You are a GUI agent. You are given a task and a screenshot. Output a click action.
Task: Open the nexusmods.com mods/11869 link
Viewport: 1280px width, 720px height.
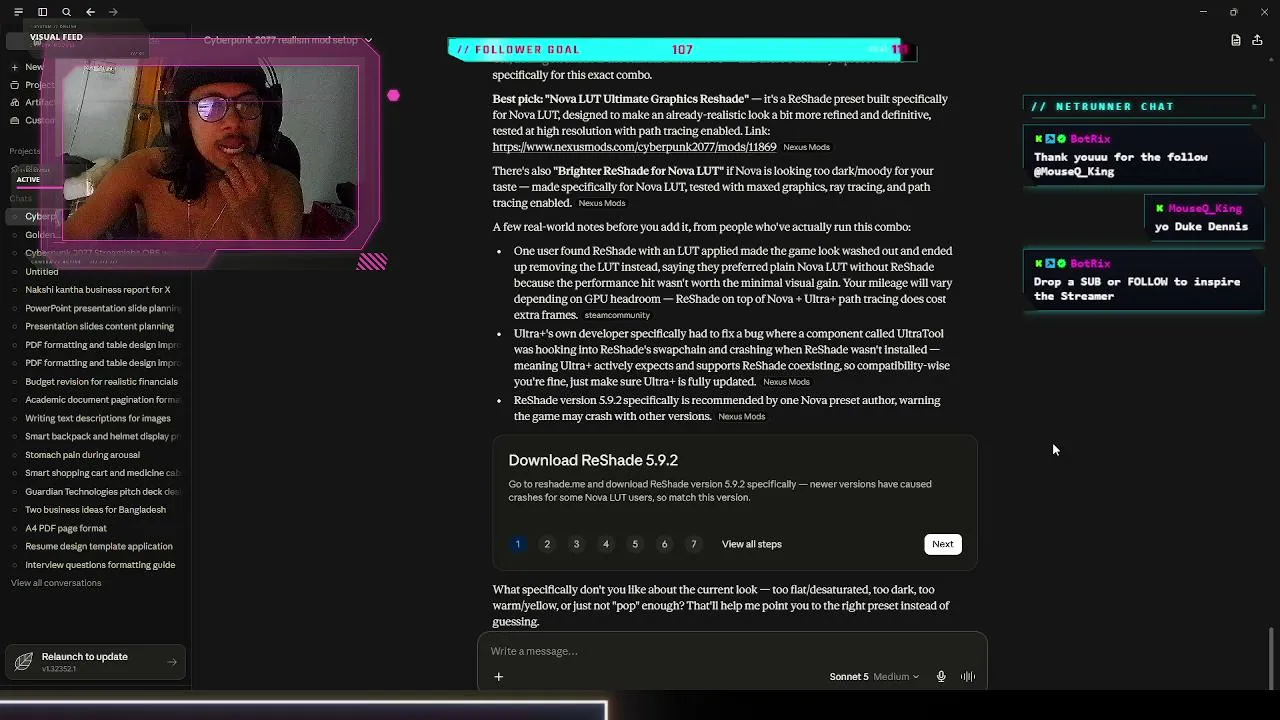634,147
